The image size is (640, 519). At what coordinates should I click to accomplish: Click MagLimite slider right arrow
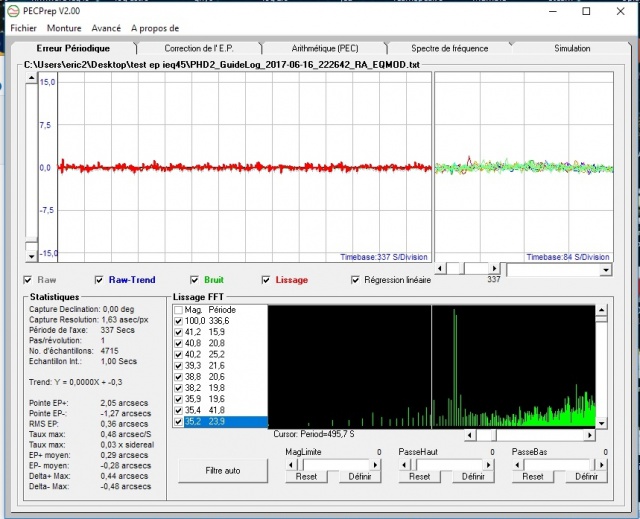coord(375,464)
